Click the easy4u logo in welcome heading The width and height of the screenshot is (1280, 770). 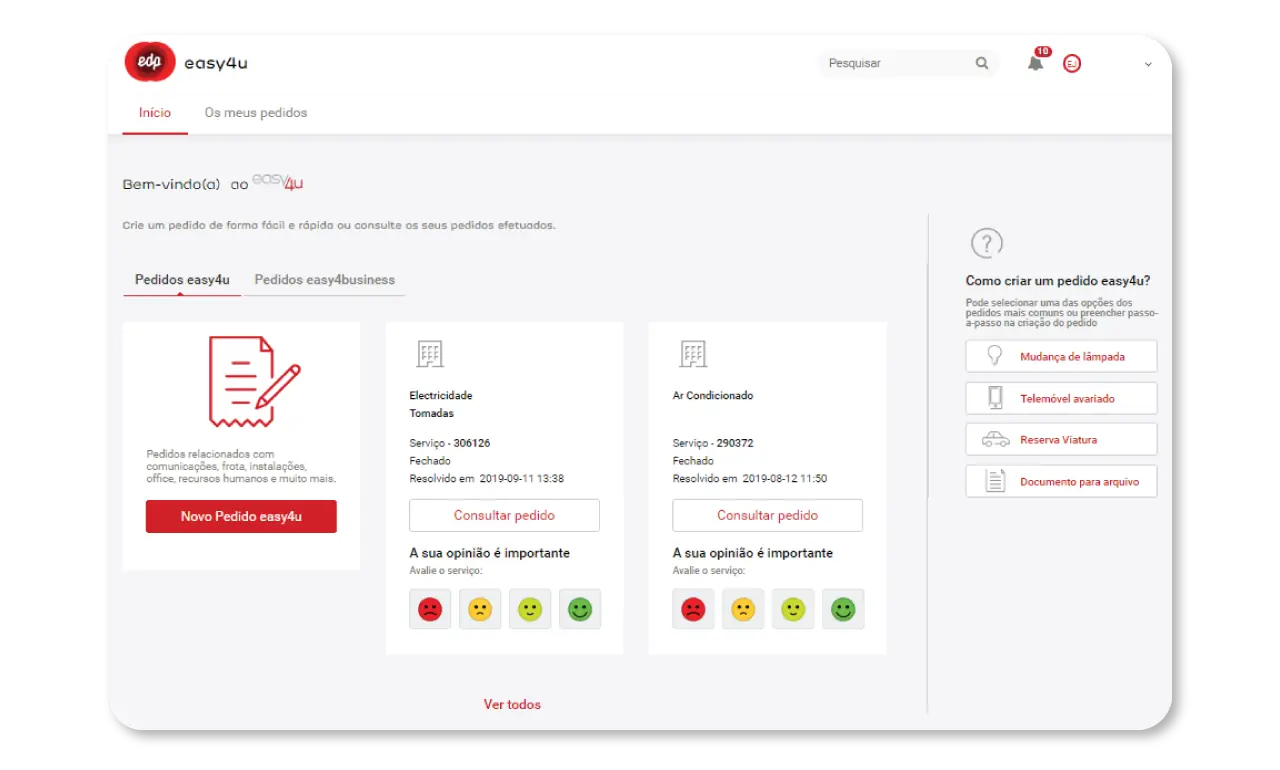pos(277,182)
